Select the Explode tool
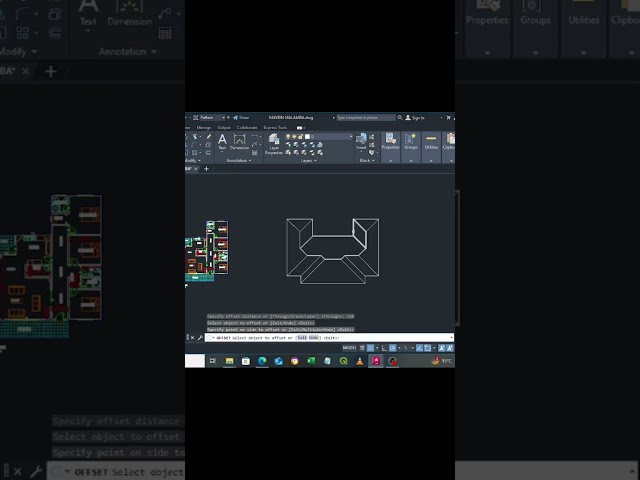The image size is (640, 480). [208, 145]
